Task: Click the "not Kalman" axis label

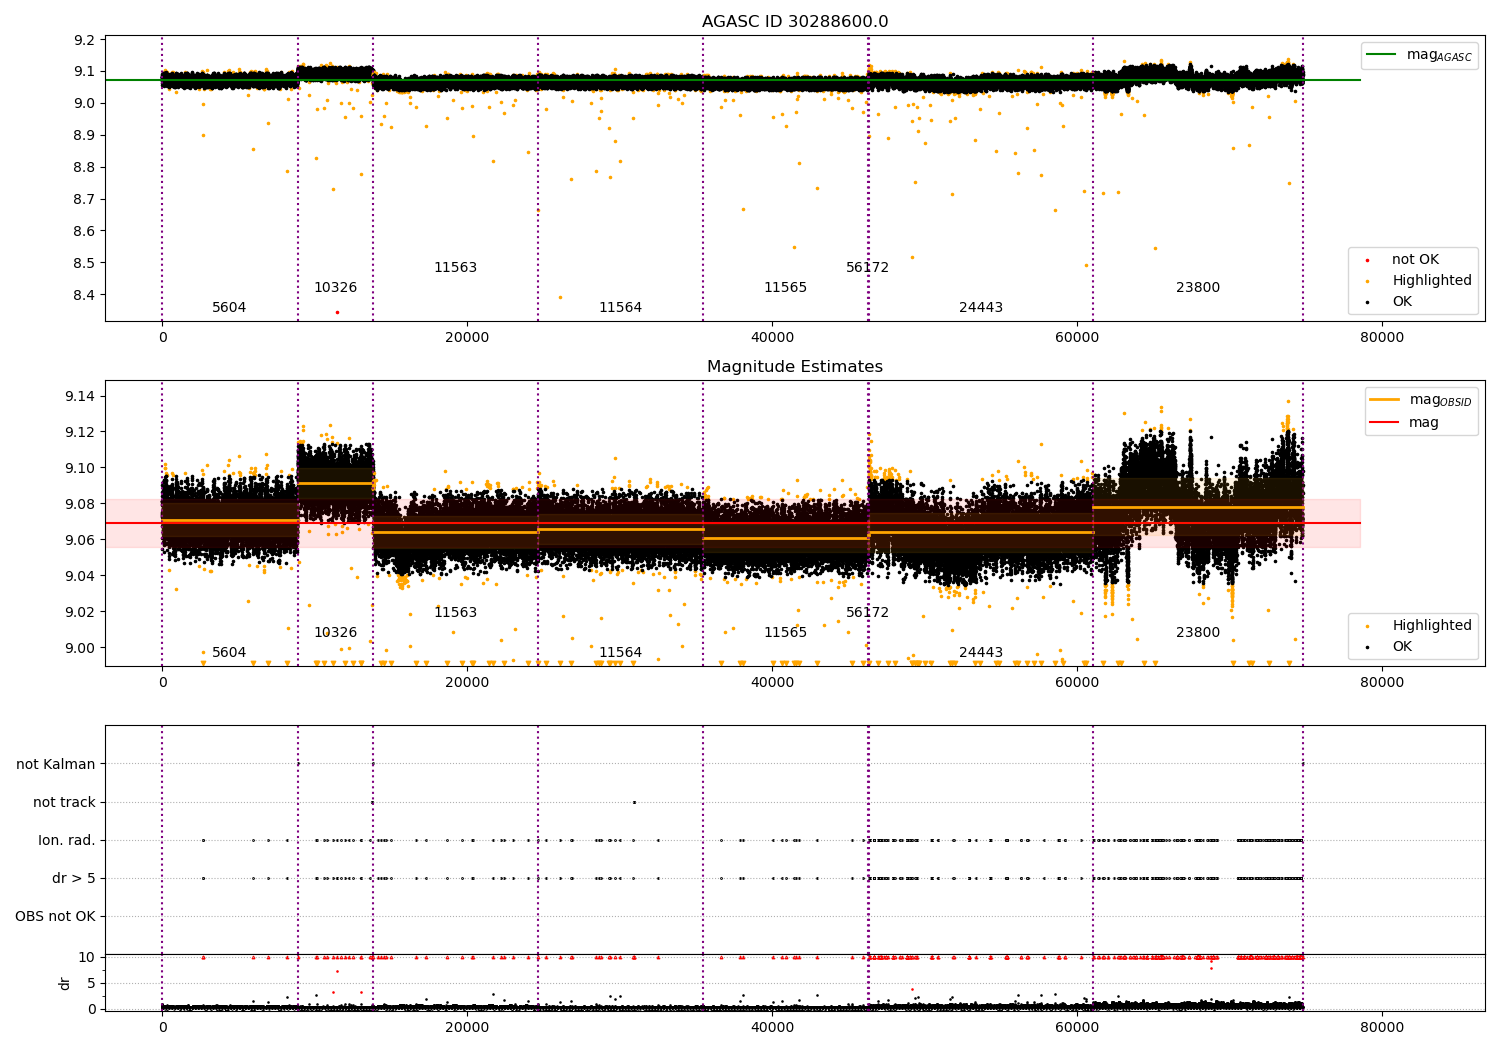Action: point(56,765)
